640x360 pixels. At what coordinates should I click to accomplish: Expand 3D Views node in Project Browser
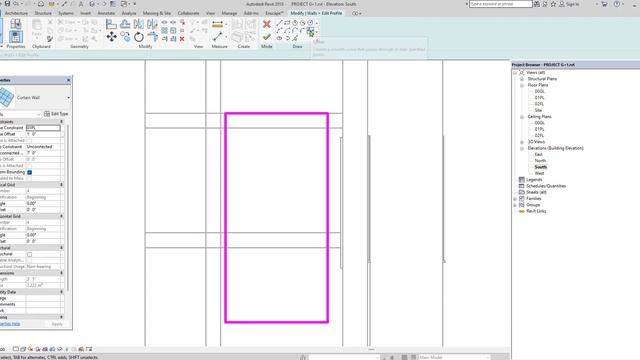(522, 142)
